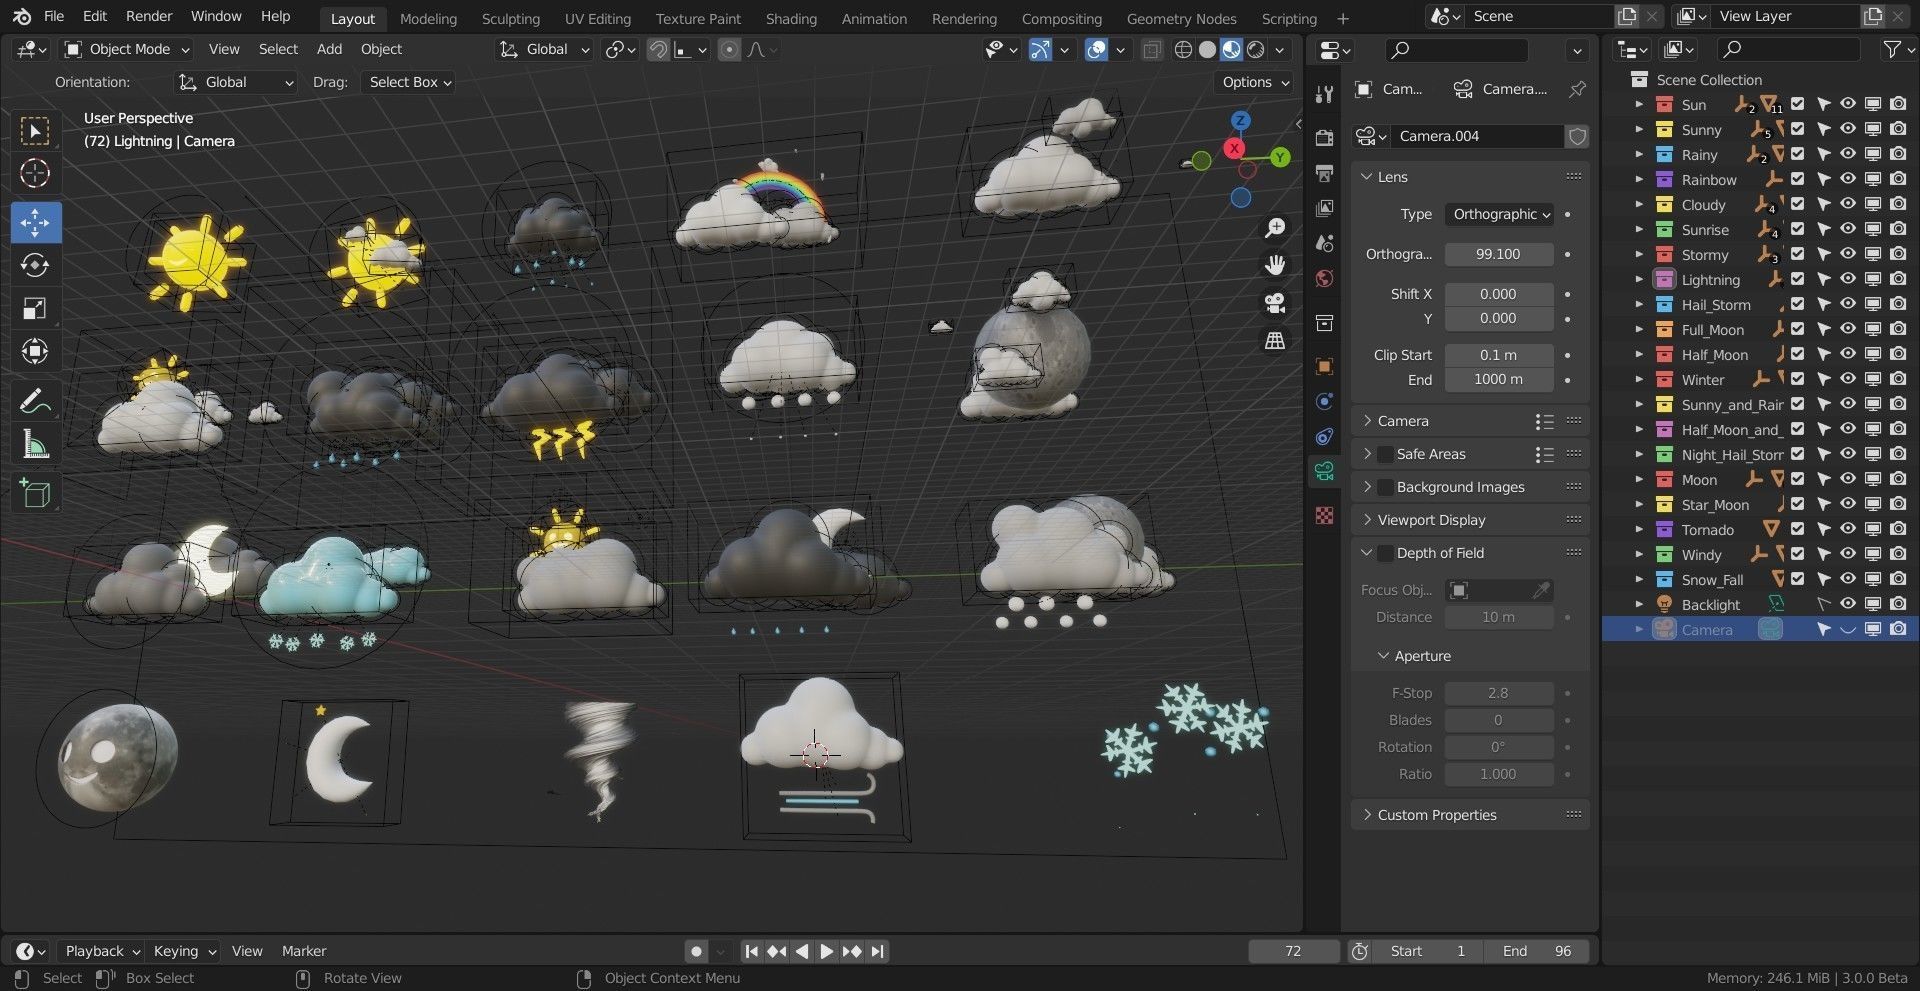This screenshot has height=991, width=1920.
Task: Open the viewport Add menu
Action: coord(329,49)
